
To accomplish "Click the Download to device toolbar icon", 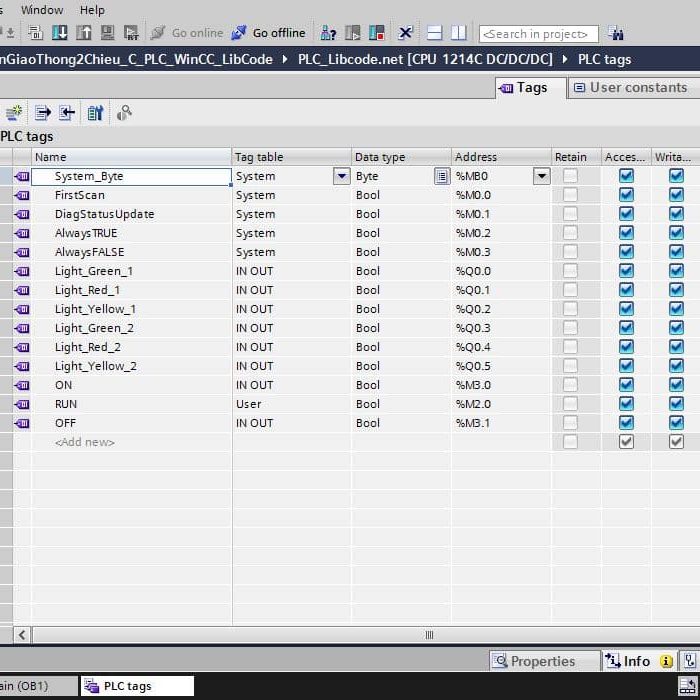I will [59, 33].
